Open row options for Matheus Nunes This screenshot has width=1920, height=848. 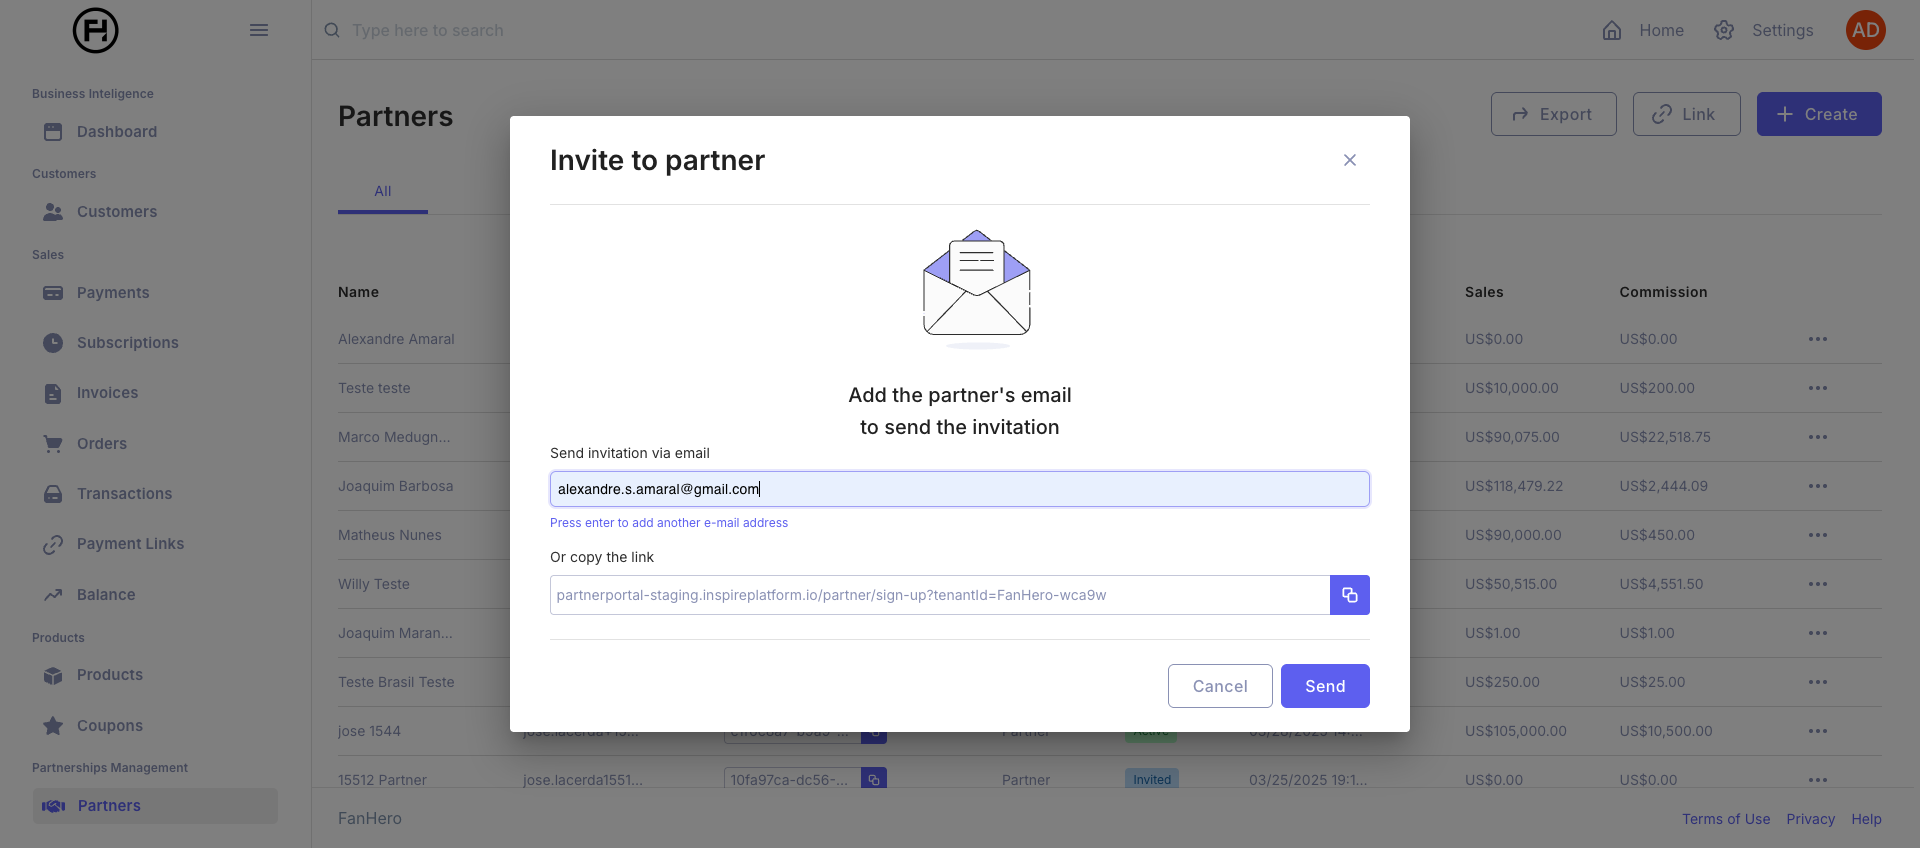tap(1818, 535)
